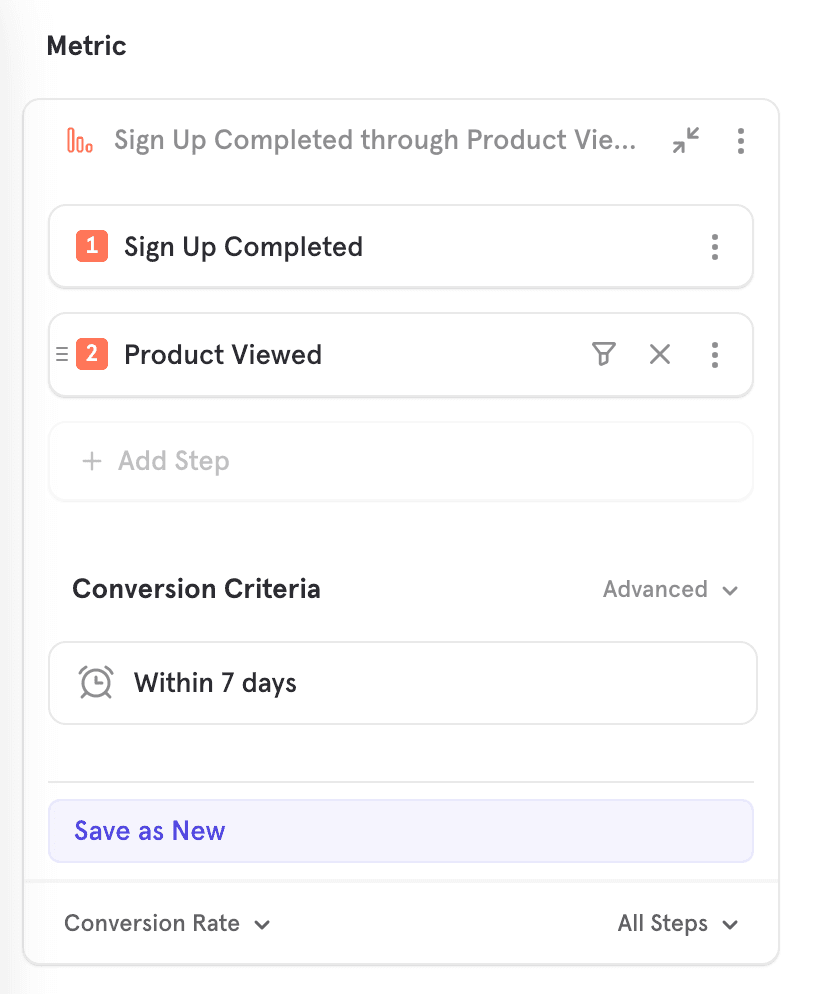Remove the Product Viewed step with X
Screen dimensions: 816x994
click(660, 354)
